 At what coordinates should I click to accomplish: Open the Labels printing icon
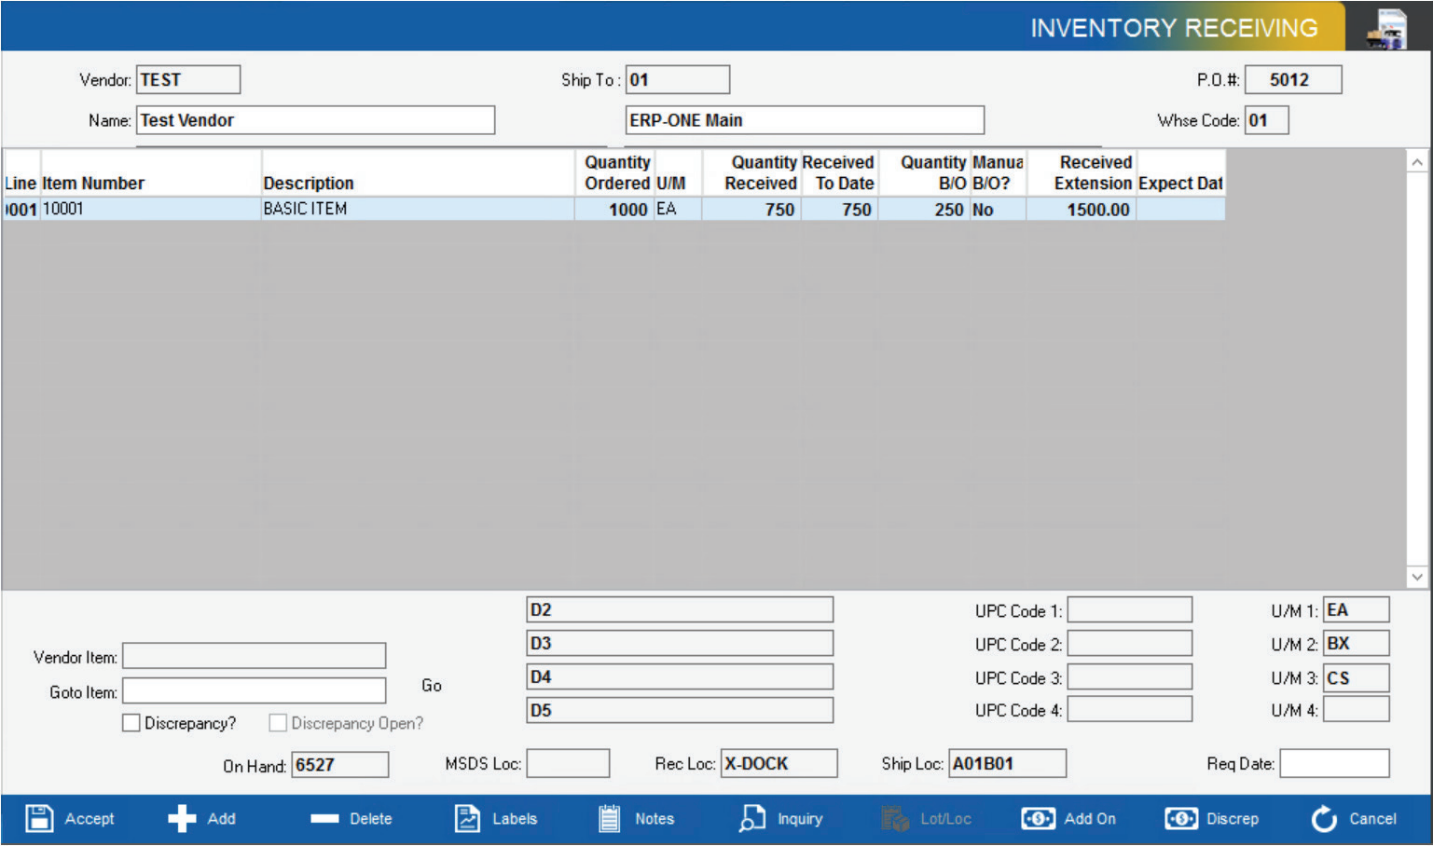[466, 818]
